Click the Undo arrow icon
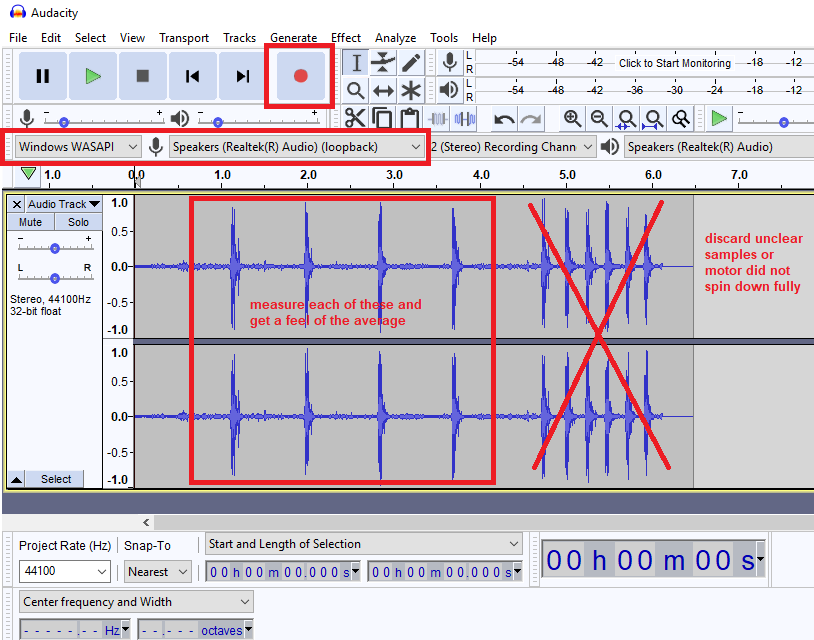 point(504,119)
